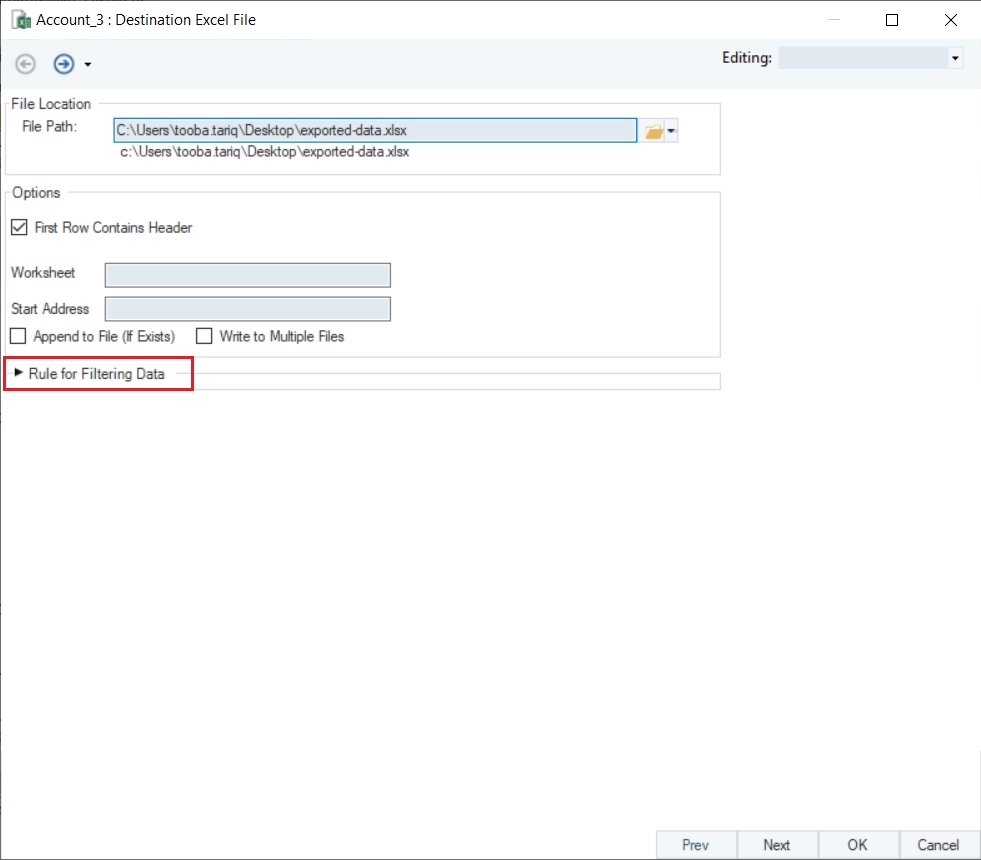Tick the Write to Multiple Files checkbox
Screen dimensions: 981x860
click(x=204, y=337)
